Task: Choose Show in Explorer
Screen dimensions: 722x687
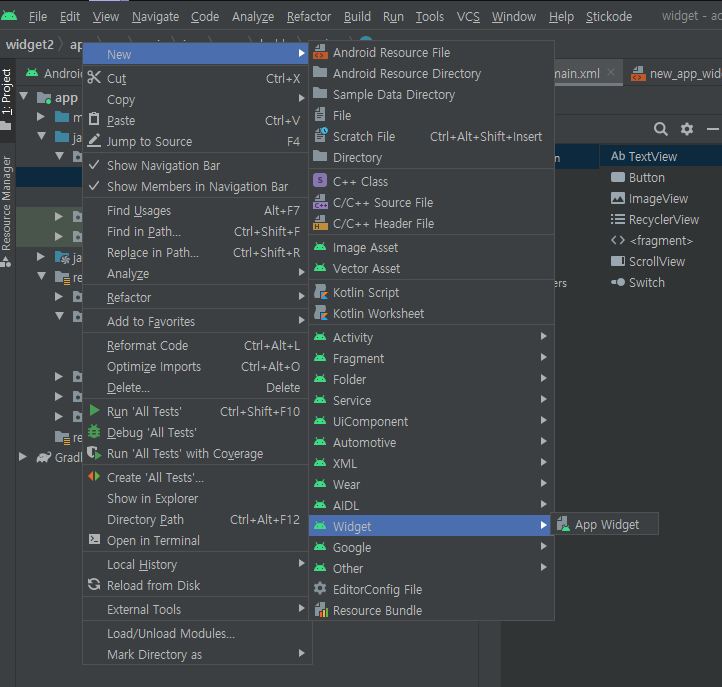Action: point(195,499)
